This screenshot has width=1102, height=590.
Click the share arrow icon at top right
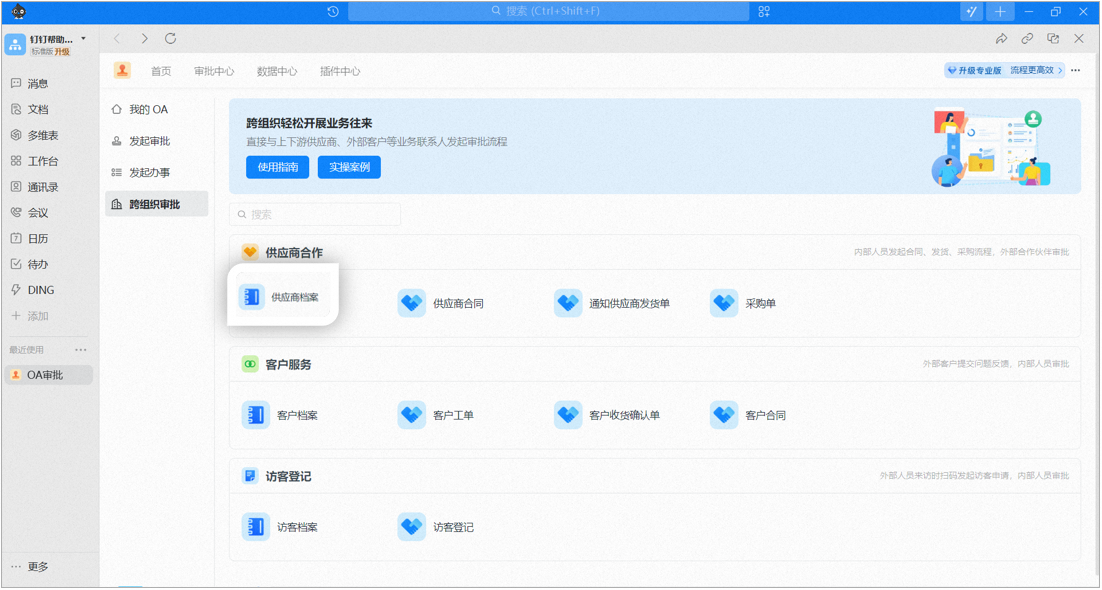(1001, 39)
